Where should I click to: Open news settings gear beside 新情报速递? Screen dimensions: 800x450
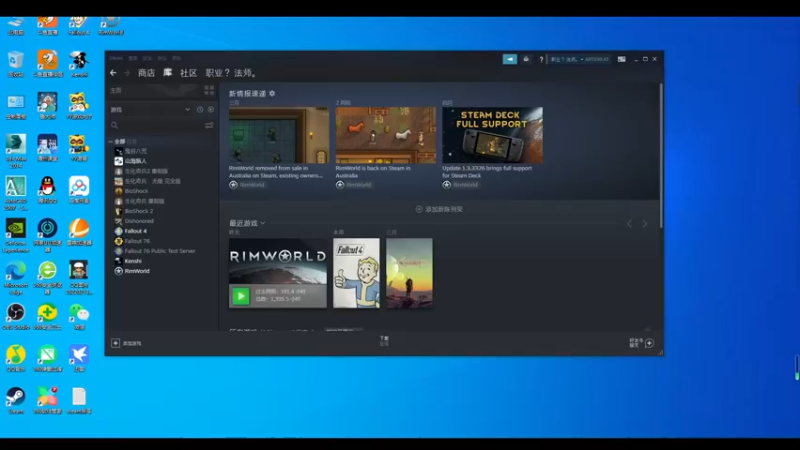click(272, 93)
